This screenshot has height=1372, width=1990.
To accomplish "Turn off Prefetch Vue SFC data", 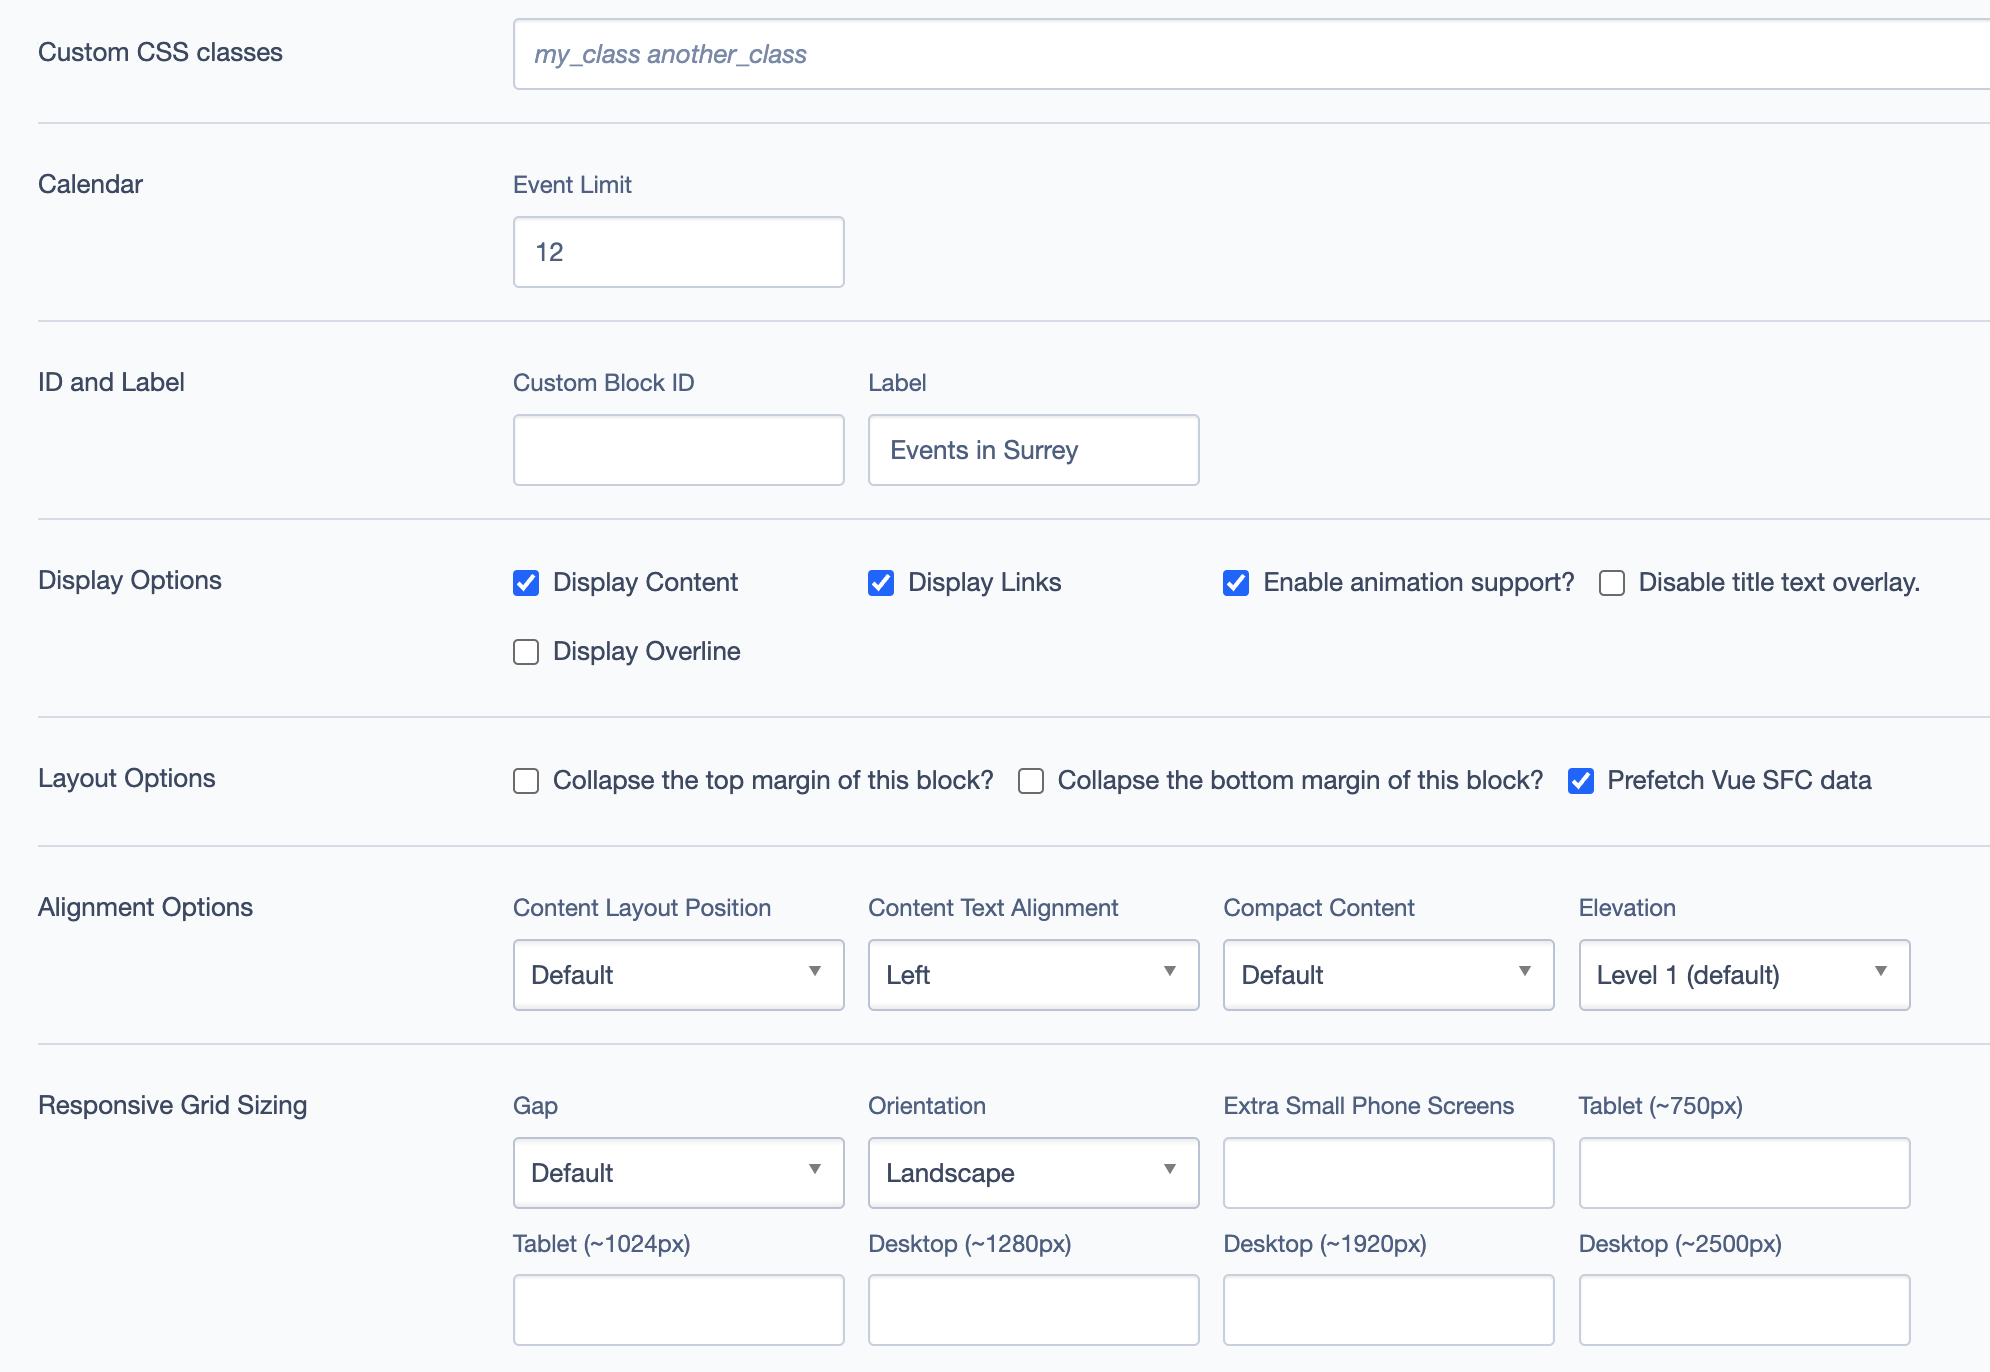I will [x=1583, y=781].
